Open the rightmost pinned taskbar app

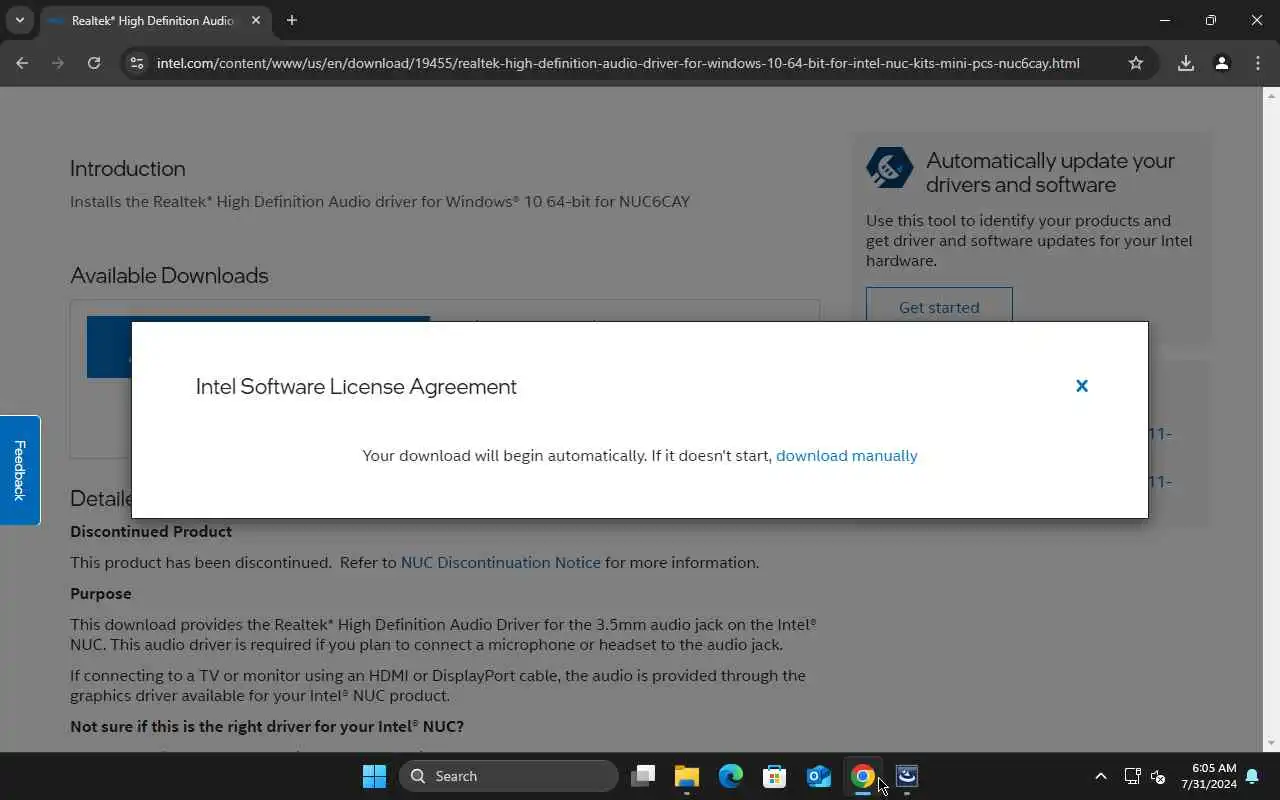coord(907,776)
